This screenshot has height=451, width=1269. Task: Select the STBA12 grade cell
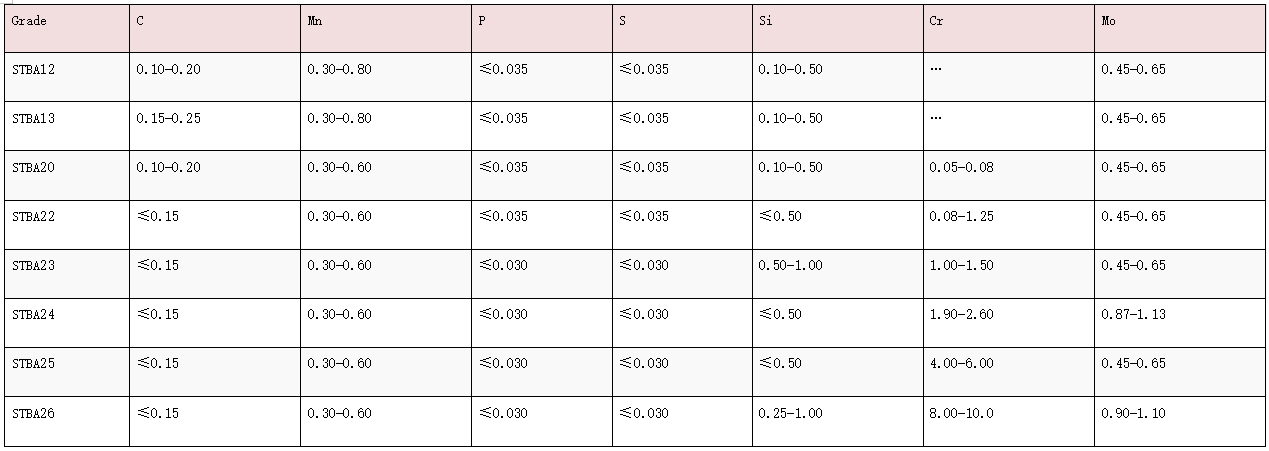[33, 70]
